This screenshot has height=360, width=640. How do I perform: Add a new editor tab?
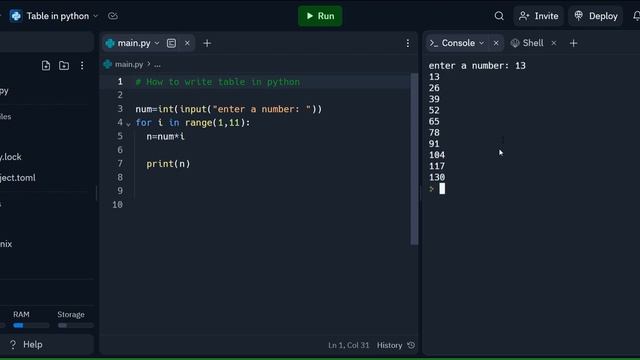point(207,43)
